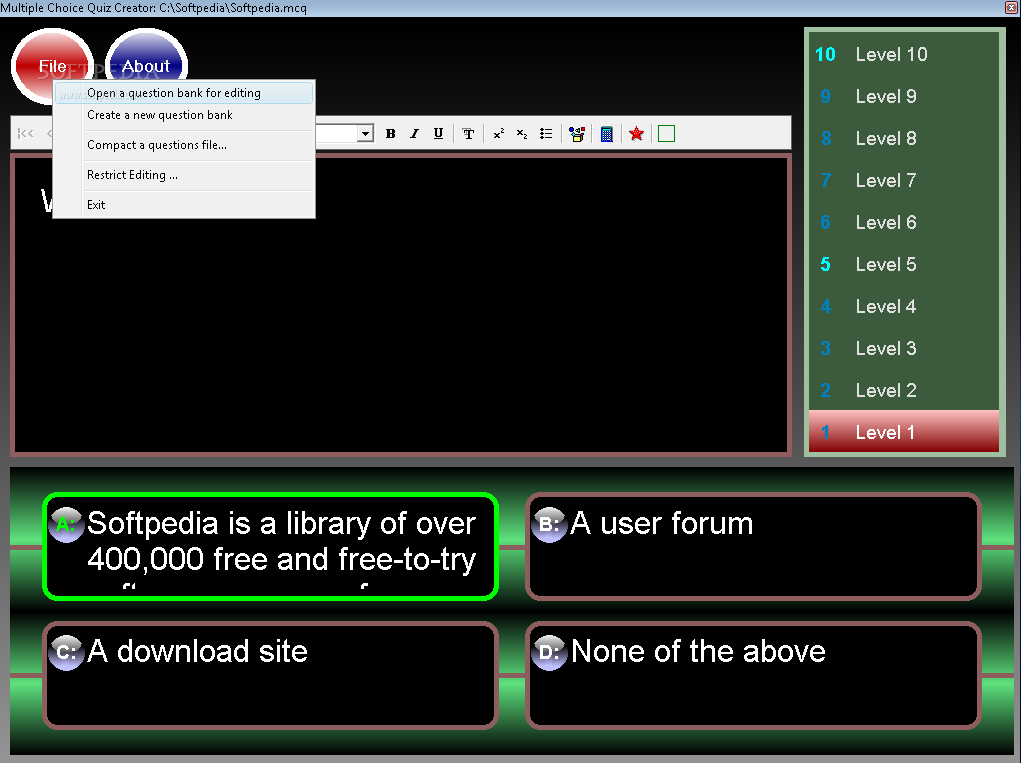Choose Create a new question bank

(x=184, y=115)
